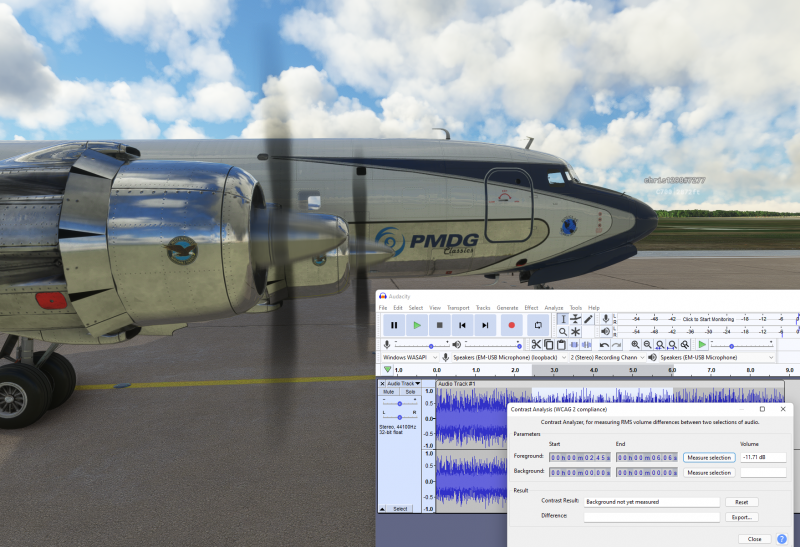
Task: Click Export... in Contrast Analysis
Action: click(741, 517)
